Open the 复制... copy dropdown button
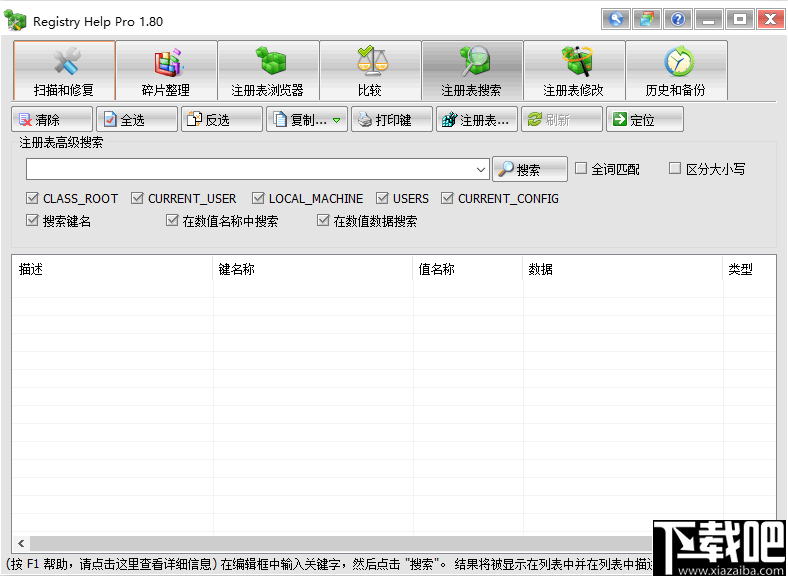Screen dimensions: 788x576 [307, 119]
